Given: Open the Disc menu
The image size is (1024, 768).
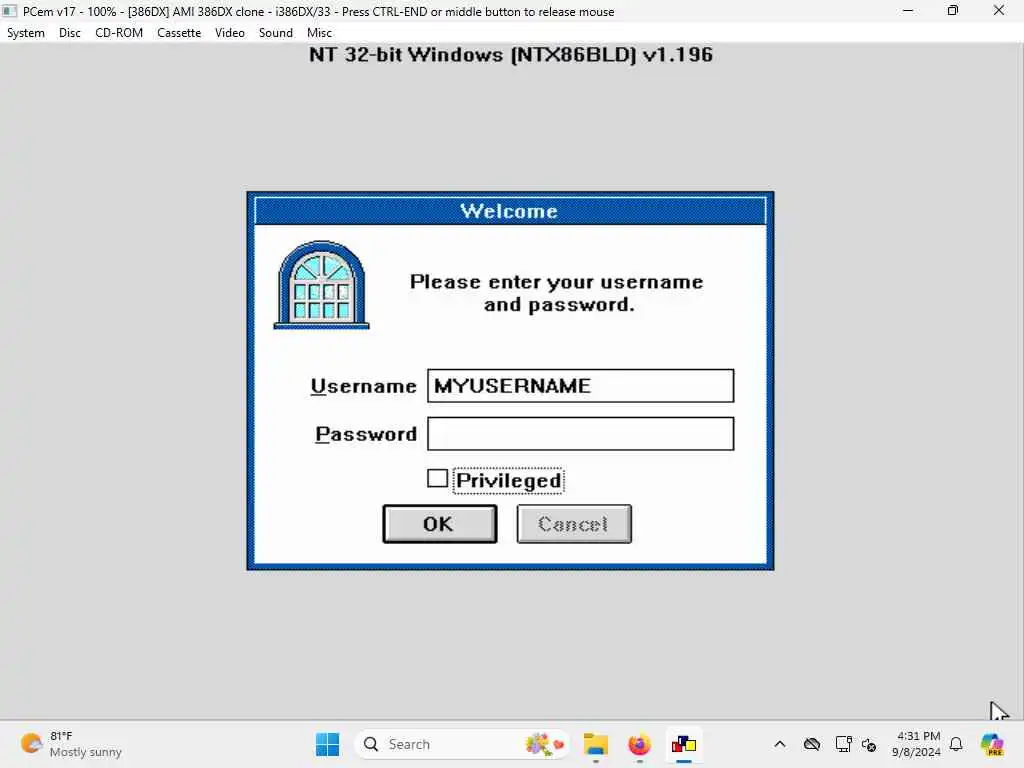Looking at the screenshot, I should [x=69, y=33].
